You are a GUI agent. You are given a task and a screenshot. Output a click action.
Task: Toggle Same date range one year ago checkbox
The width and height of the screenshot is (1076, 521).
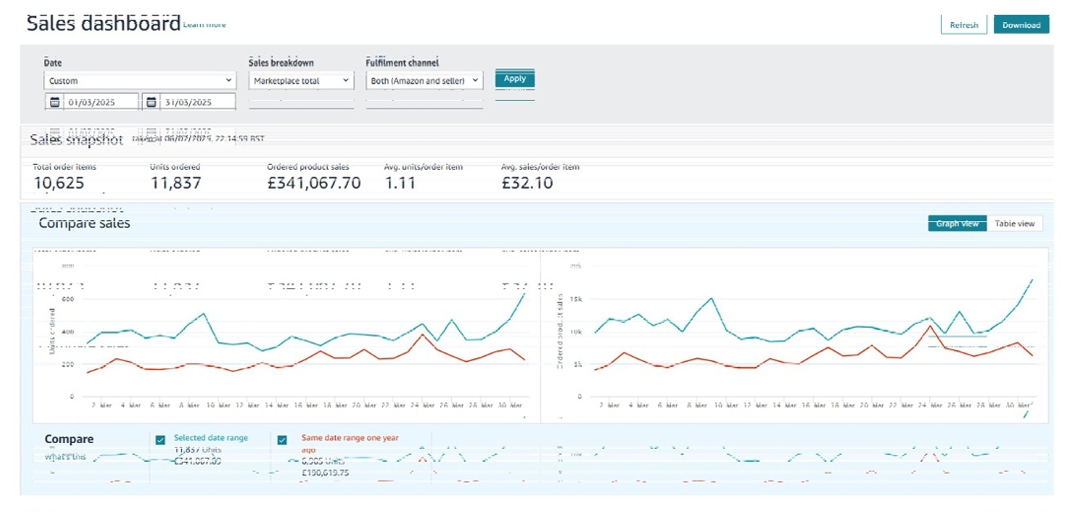pos(282,439)
